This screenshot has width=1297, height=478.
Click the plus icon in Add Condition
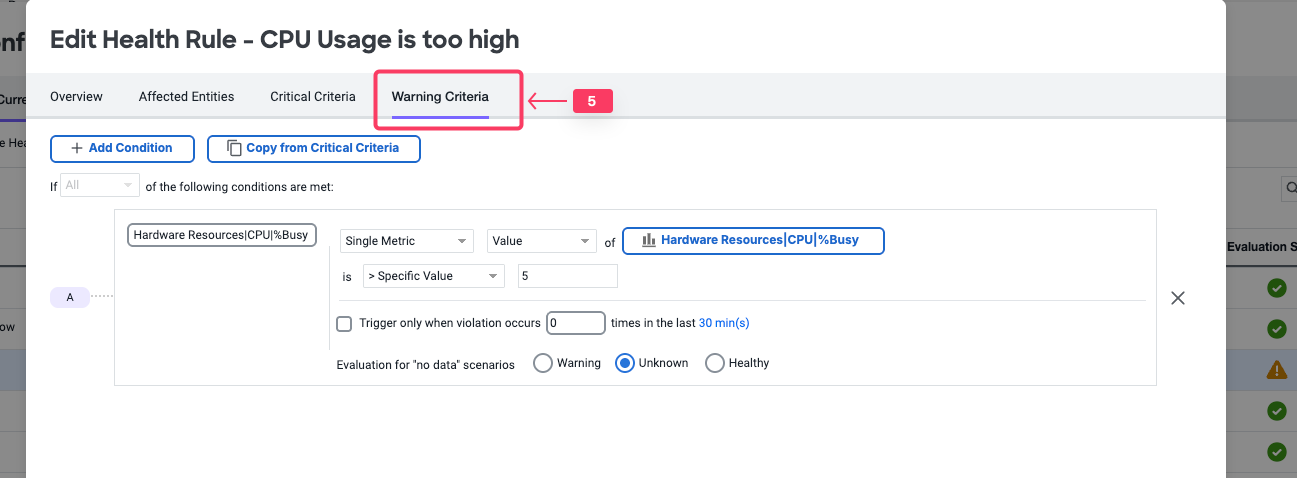pyautogui.click(x=76, y=148)
